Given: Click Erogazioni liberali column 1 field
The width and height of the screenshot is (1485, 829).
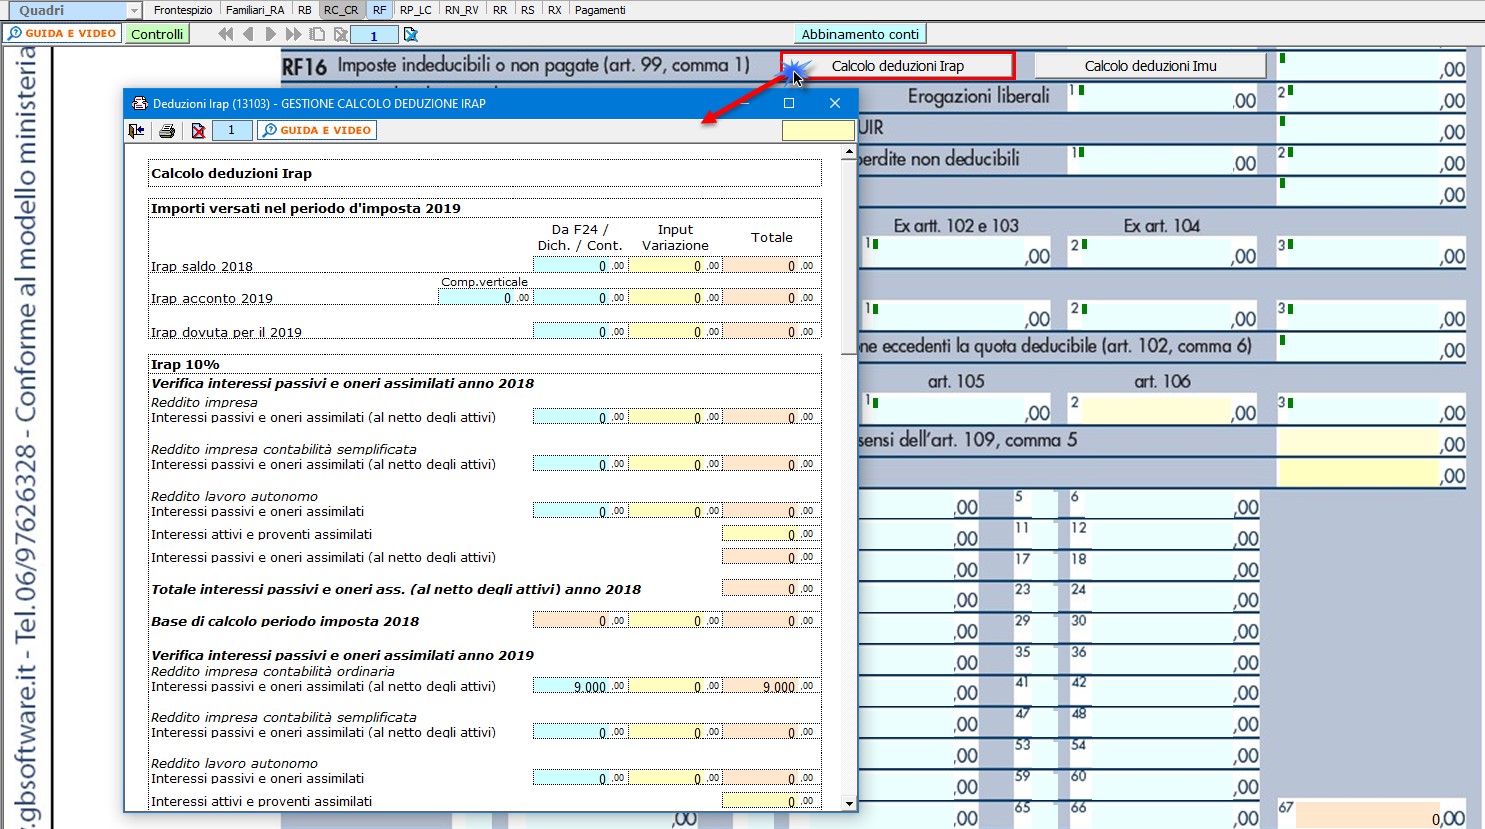Looking at the screenshot, I should coord(1163,98).
